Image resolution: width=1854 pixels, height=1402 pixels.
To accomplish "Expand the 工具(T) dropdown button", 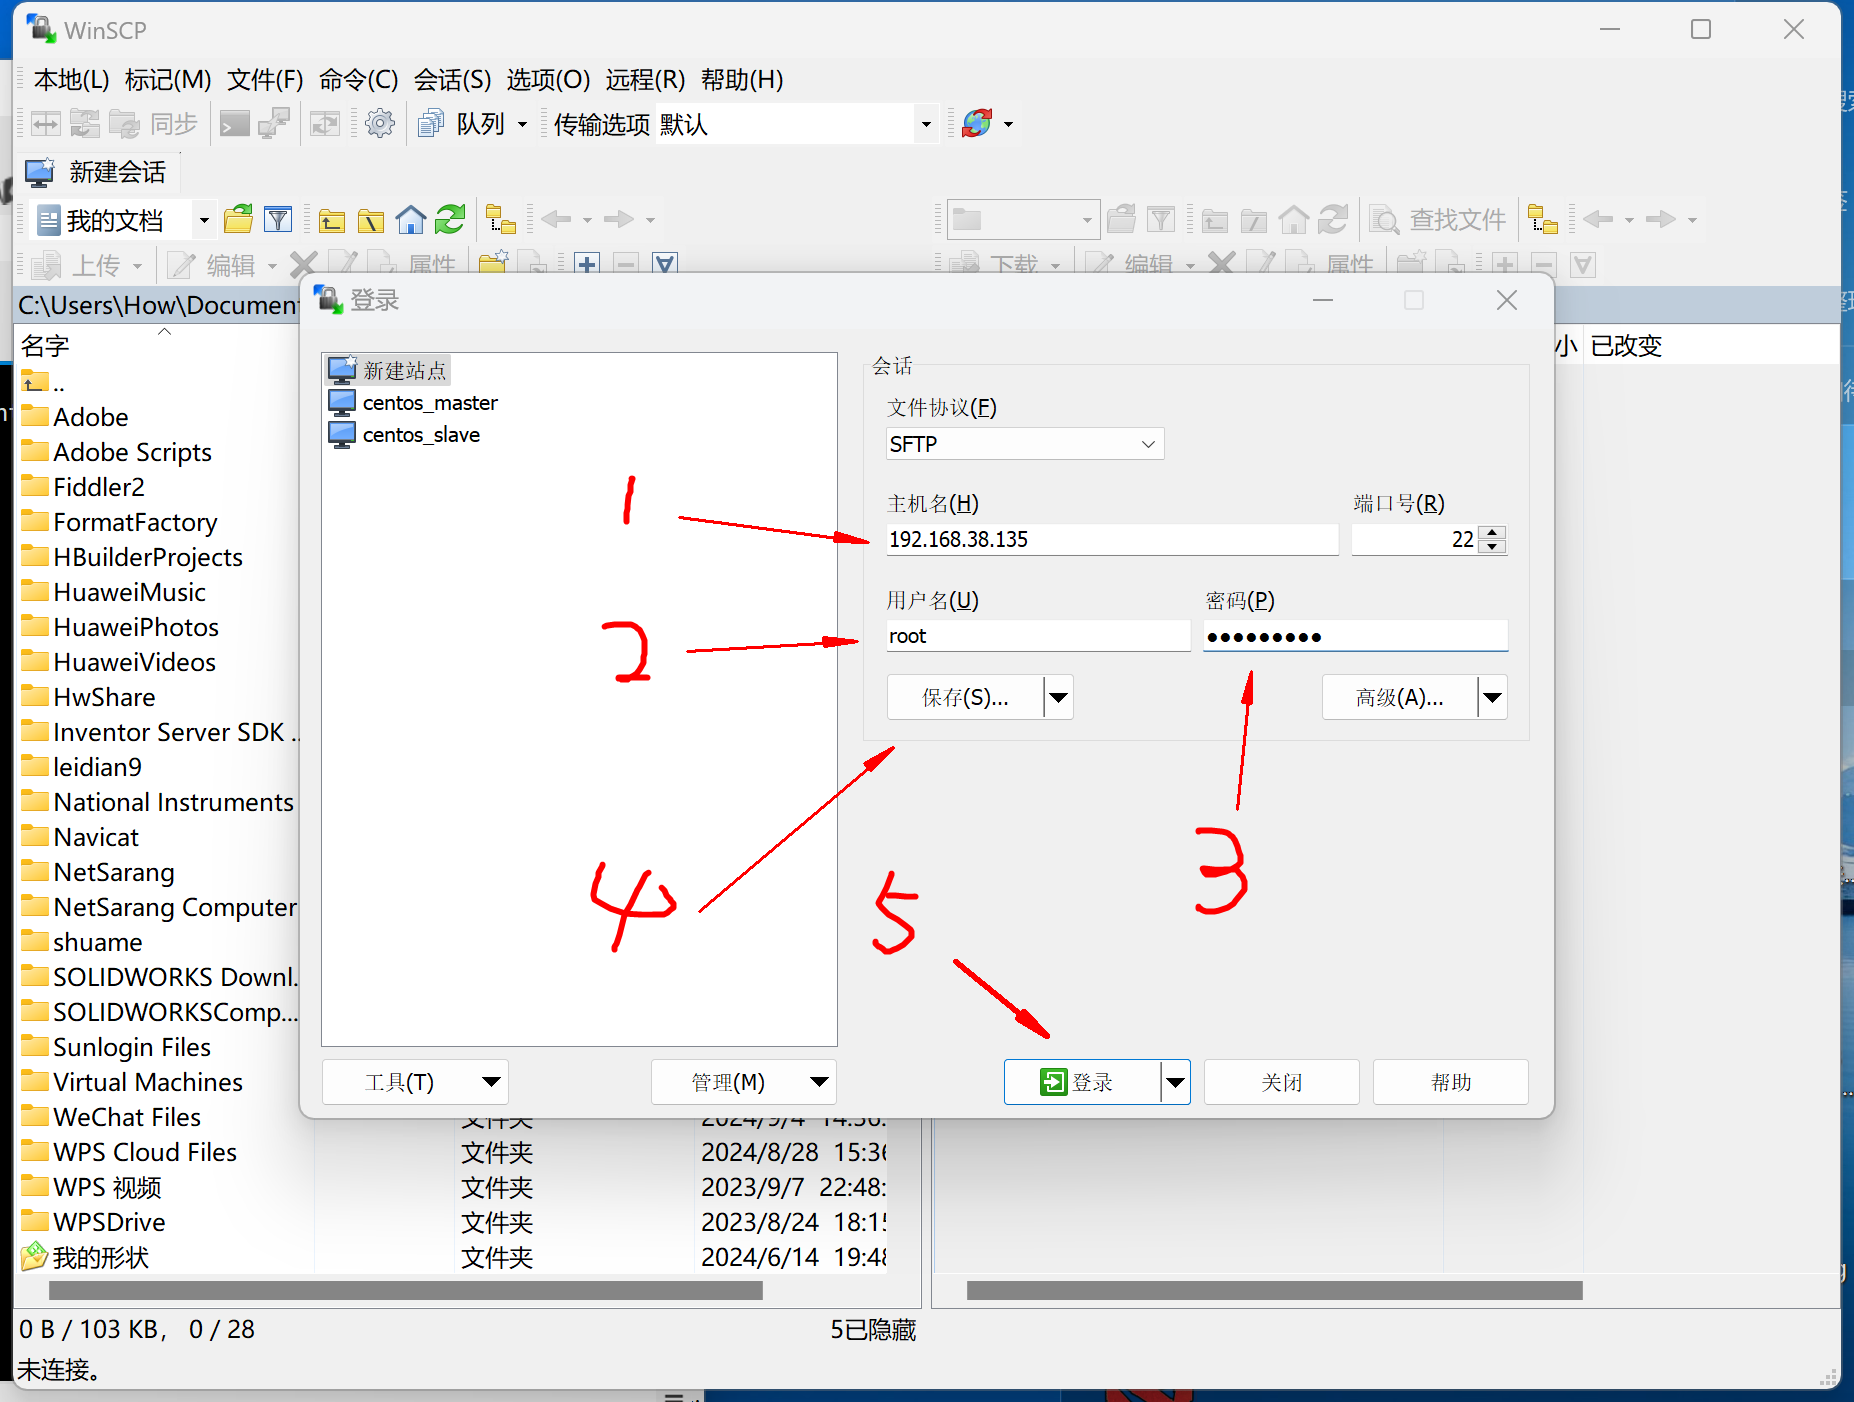I will [415, 1082].
